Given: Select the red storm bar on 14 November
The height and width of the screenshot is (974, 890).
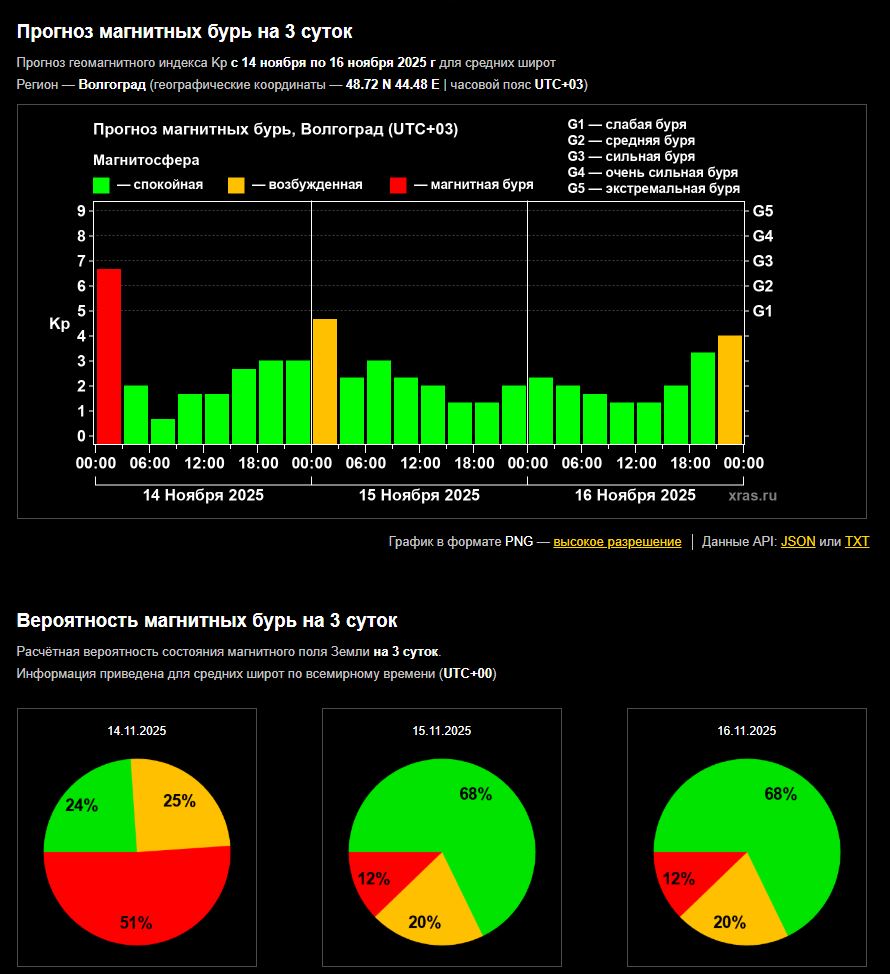Looking at the screenshot, I should pyautogui.click(x=109, y=356).
